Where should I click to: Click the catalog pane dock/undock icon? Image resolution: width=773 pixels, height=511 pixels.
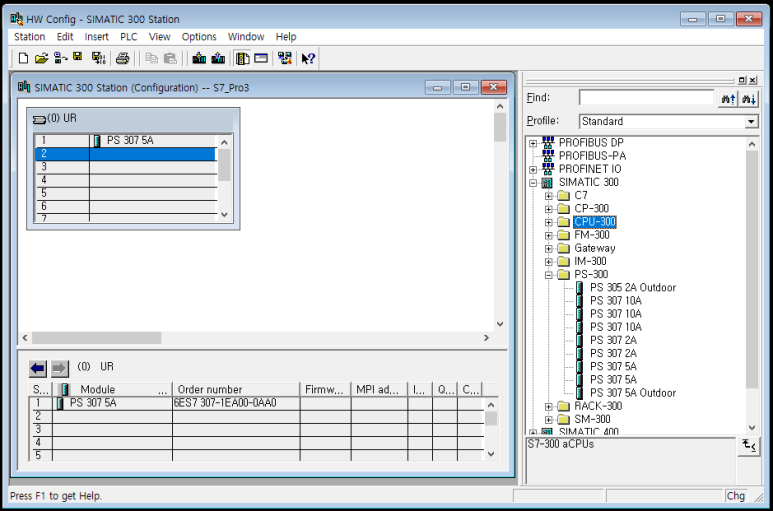742,80
